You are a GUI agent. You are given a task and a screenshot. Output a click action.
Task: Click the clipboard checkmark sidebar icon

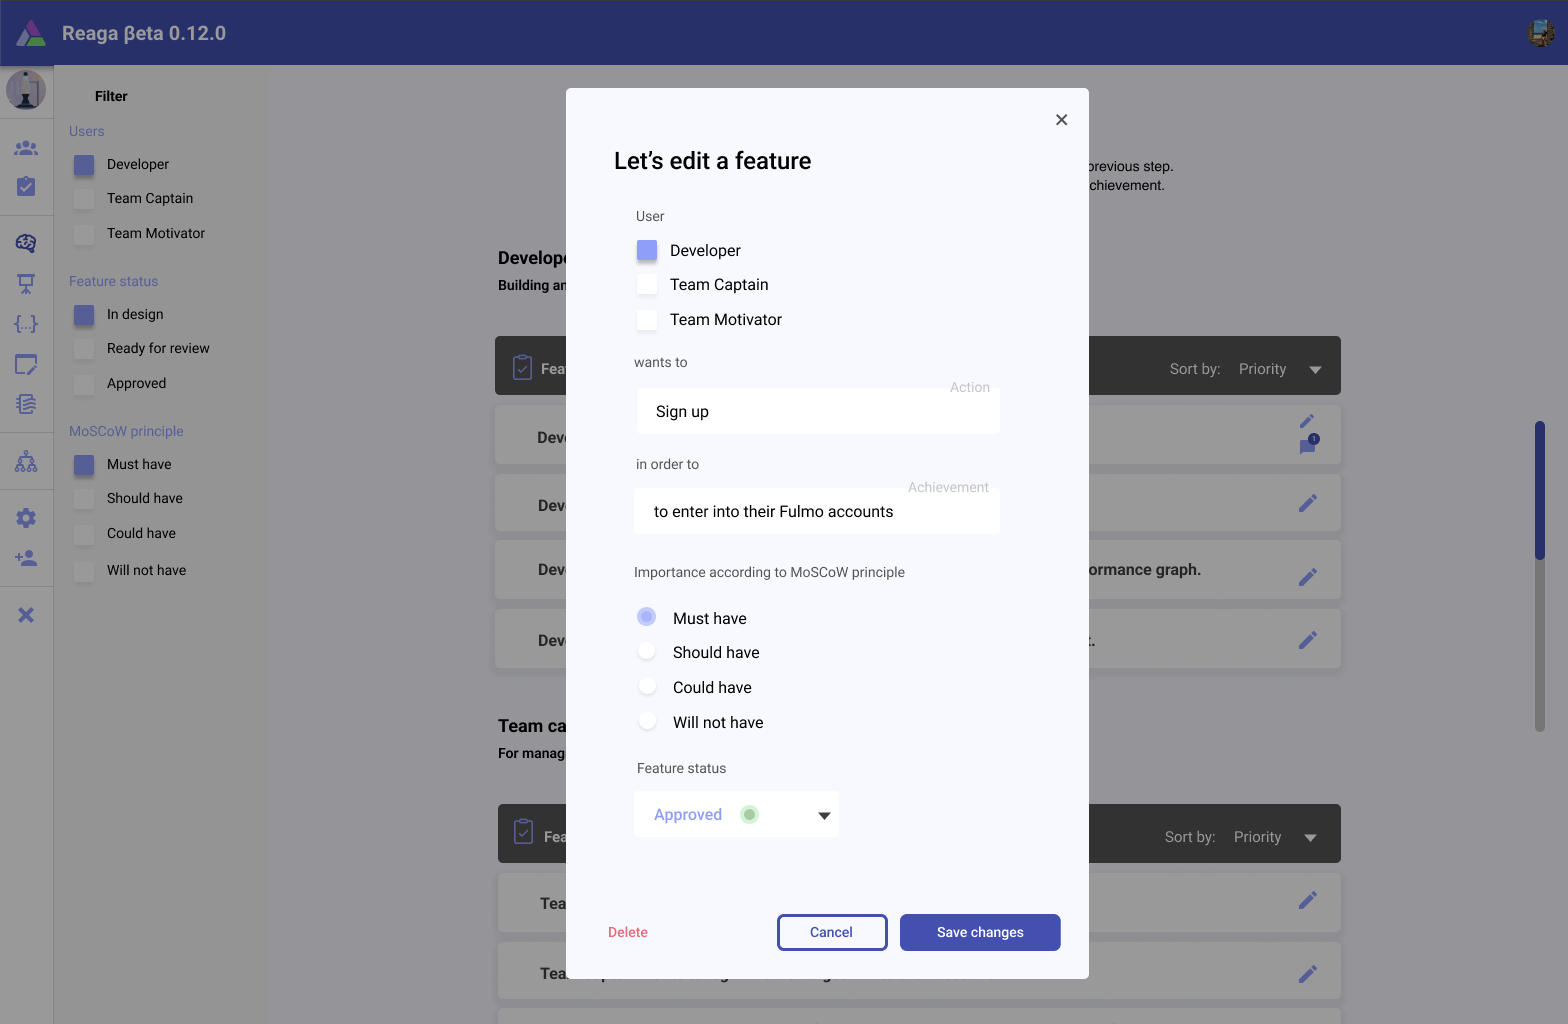pyautogui.click(x=26, y=187)
